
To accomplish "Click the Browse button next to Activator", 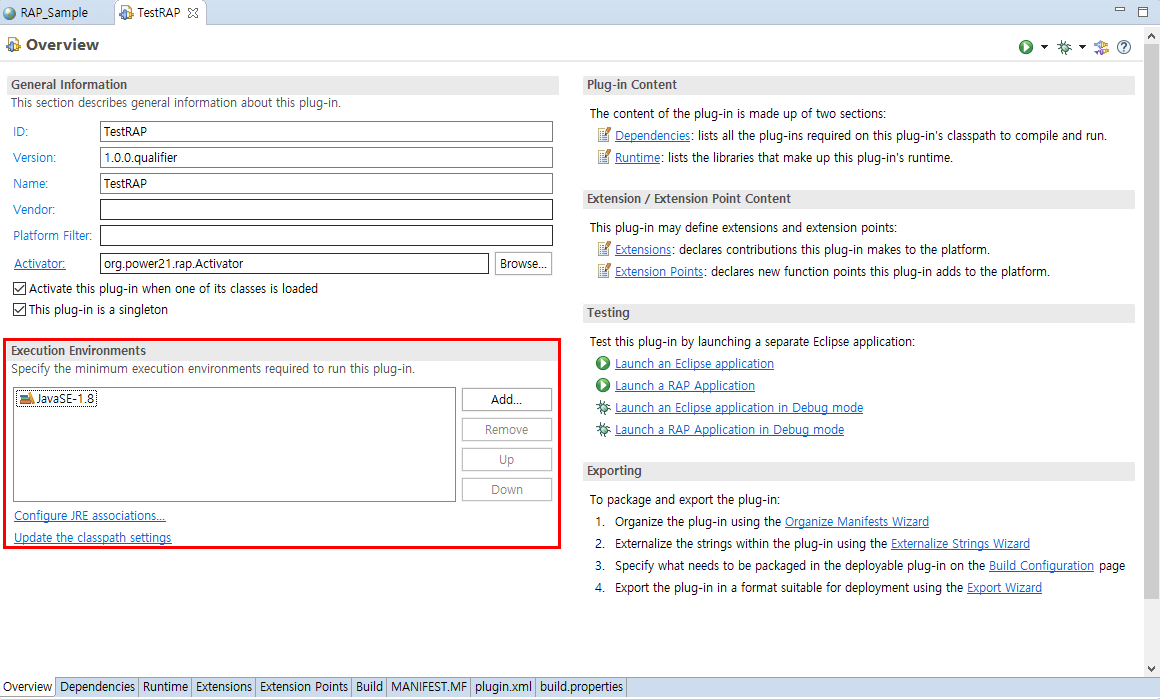I will (x=523, y=263).
